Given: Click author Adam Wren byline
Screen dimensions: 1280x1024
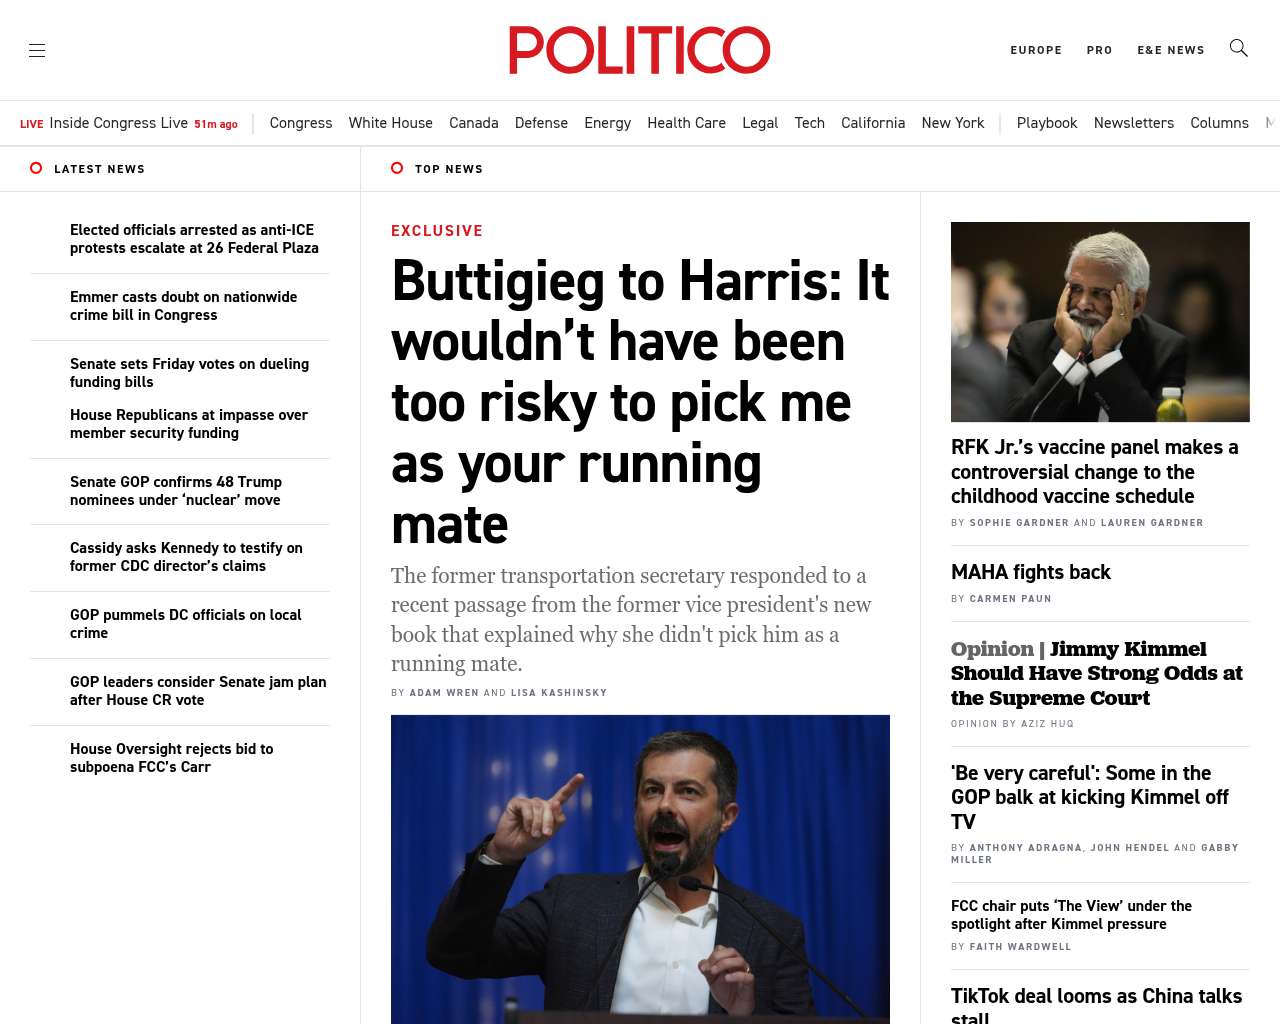Looking at the screenshot, I should click(444, 693).
